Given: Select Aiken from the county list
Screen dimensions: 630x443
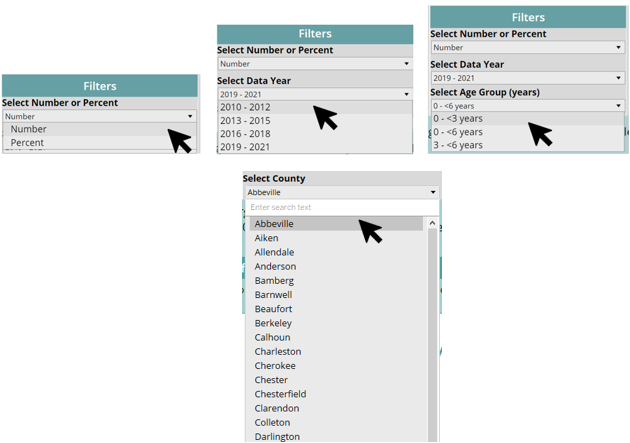Looking at the screenshot, I should [266, 239].
